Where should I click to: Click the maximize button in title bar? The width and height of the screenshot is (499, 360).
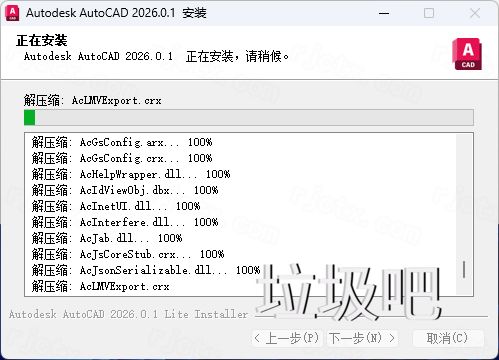(429, 13)
